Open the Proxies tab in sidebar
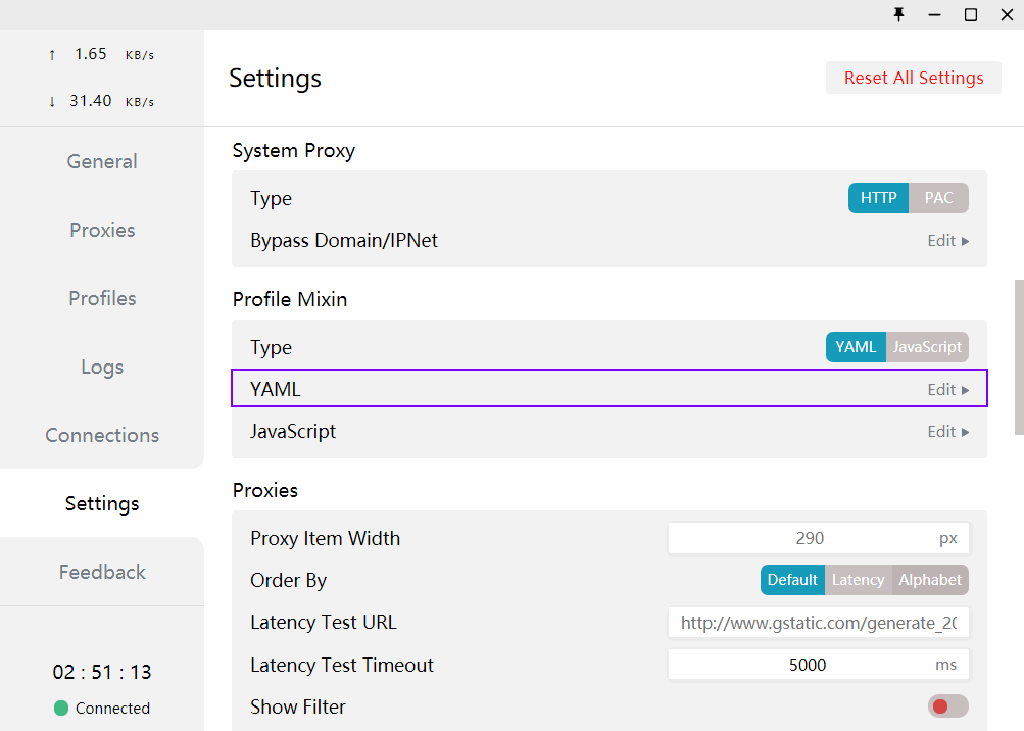This screenshot has width=1024, height=731. tap(102, 230)
